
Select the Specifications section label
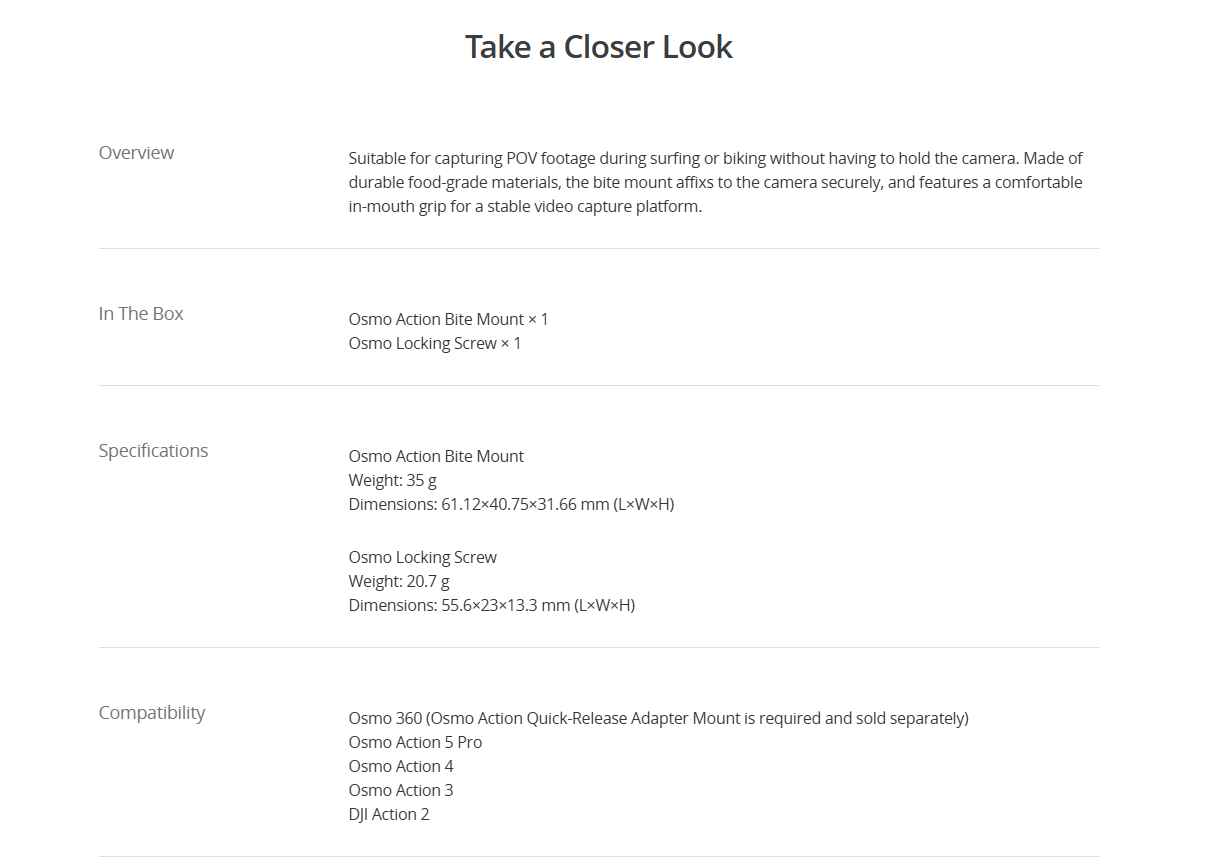(x=153, y=450)
